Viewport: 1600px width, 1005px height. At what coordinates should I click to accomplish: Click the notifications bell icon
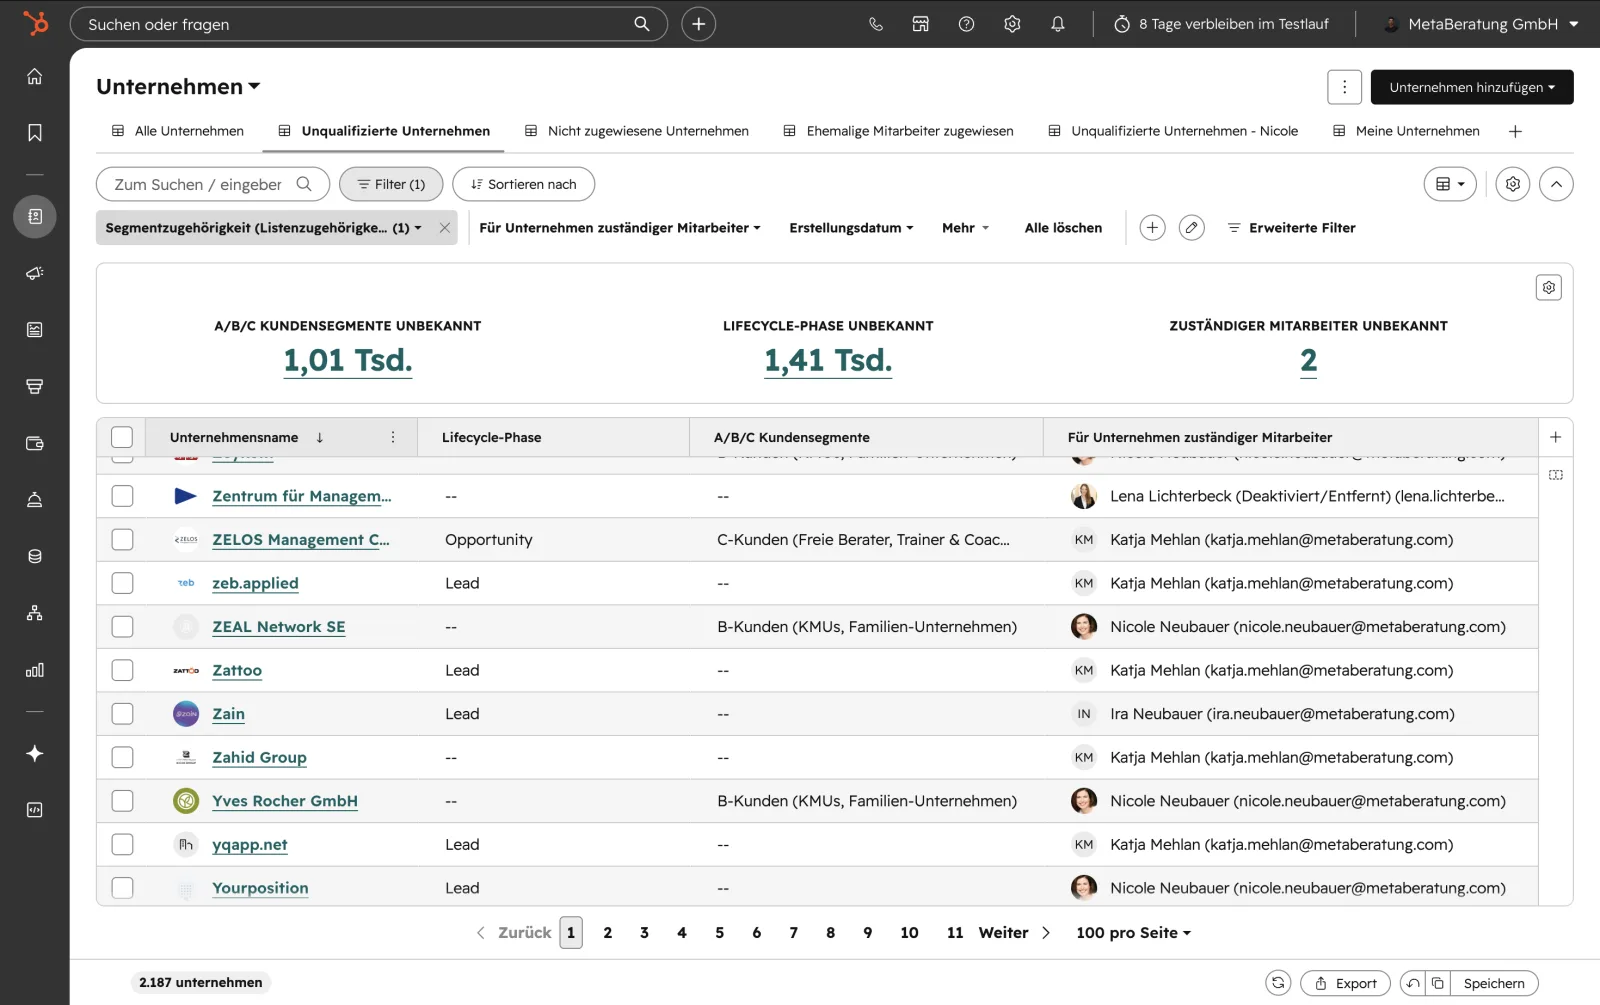click(1058, 24)
